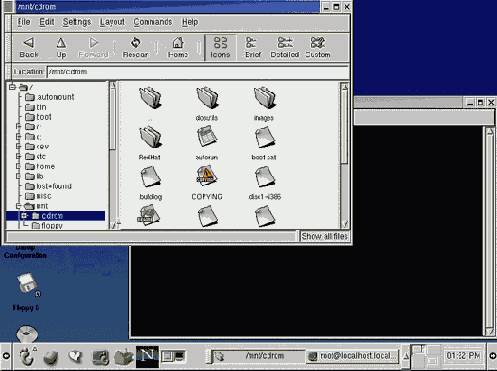Jump to the Home directory
Screen dimensions: 497x371
[x=178, y=47]
